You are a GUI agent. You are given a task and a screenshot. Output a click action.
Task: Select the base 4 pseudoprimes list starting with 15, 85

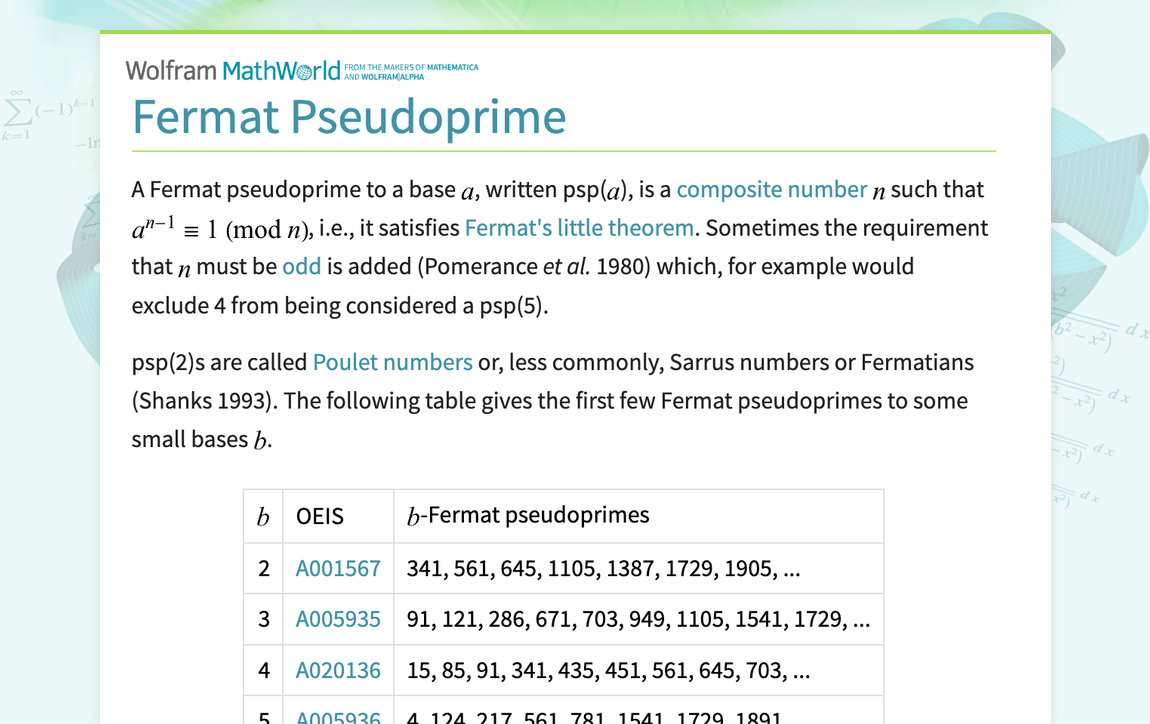point(607,671)
